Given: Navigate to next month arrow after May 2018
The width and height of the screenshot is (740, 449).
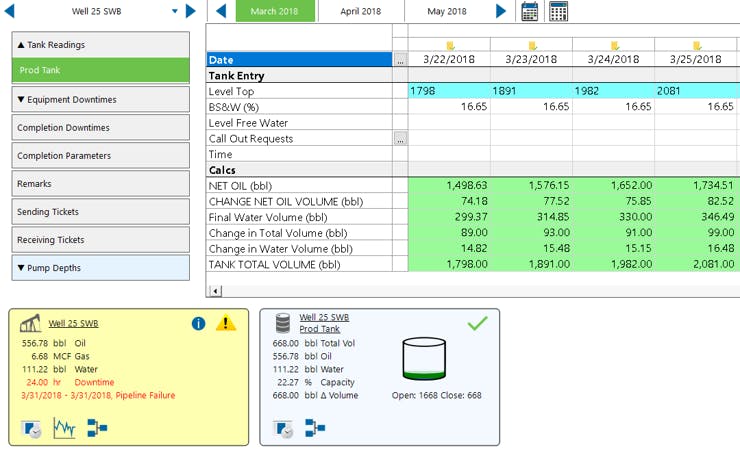Looking at the screenshot, I should coord(501,11).
